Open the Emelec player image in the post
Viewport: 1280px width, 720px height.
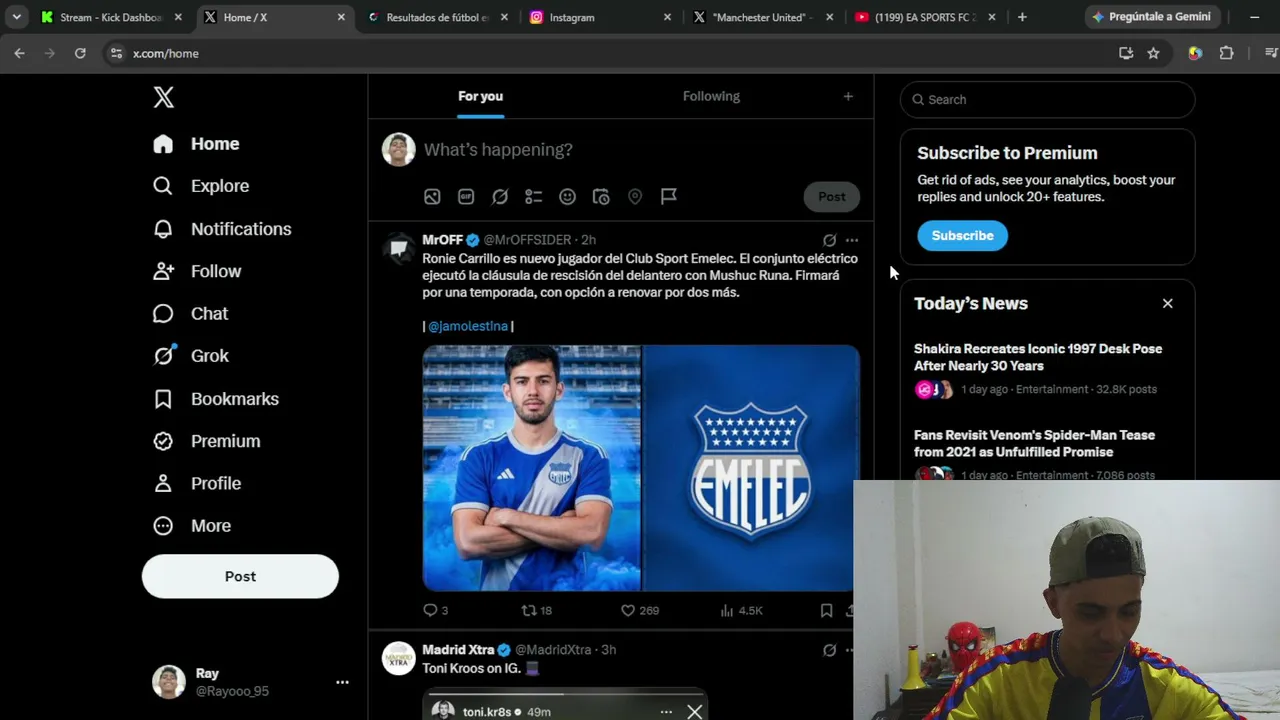[532, 468]
